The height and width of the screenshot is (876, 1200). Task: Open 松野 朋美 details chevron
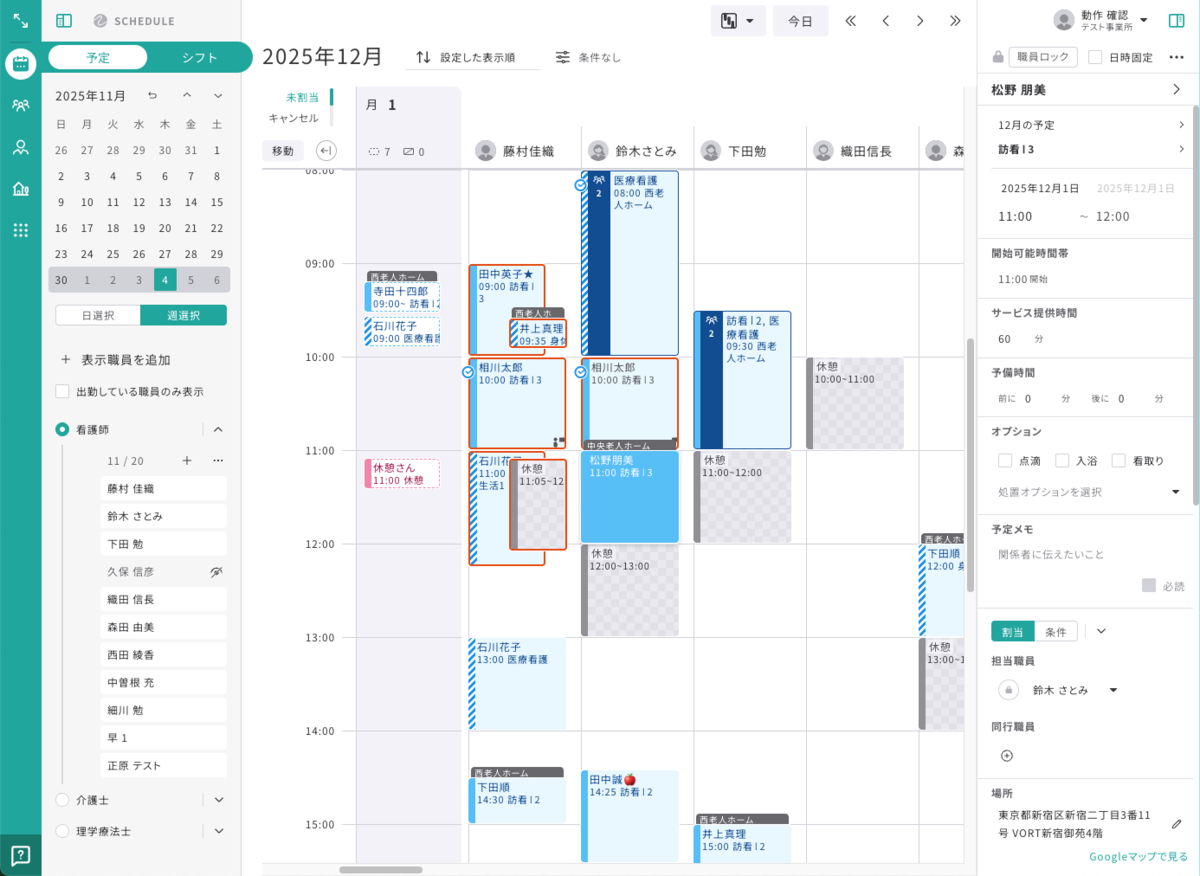pyautogui.click(x=1176, y=90)
